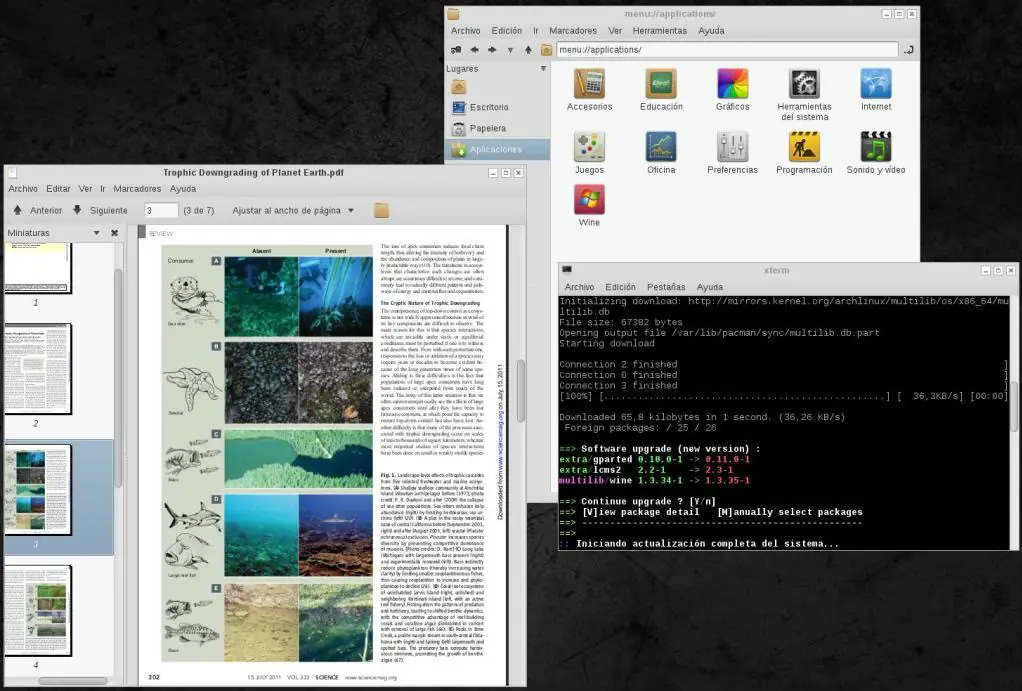Click the PDF page vertical scrollbar
The height and width of the screenshot is (691, 1022).
click(521, 391)
